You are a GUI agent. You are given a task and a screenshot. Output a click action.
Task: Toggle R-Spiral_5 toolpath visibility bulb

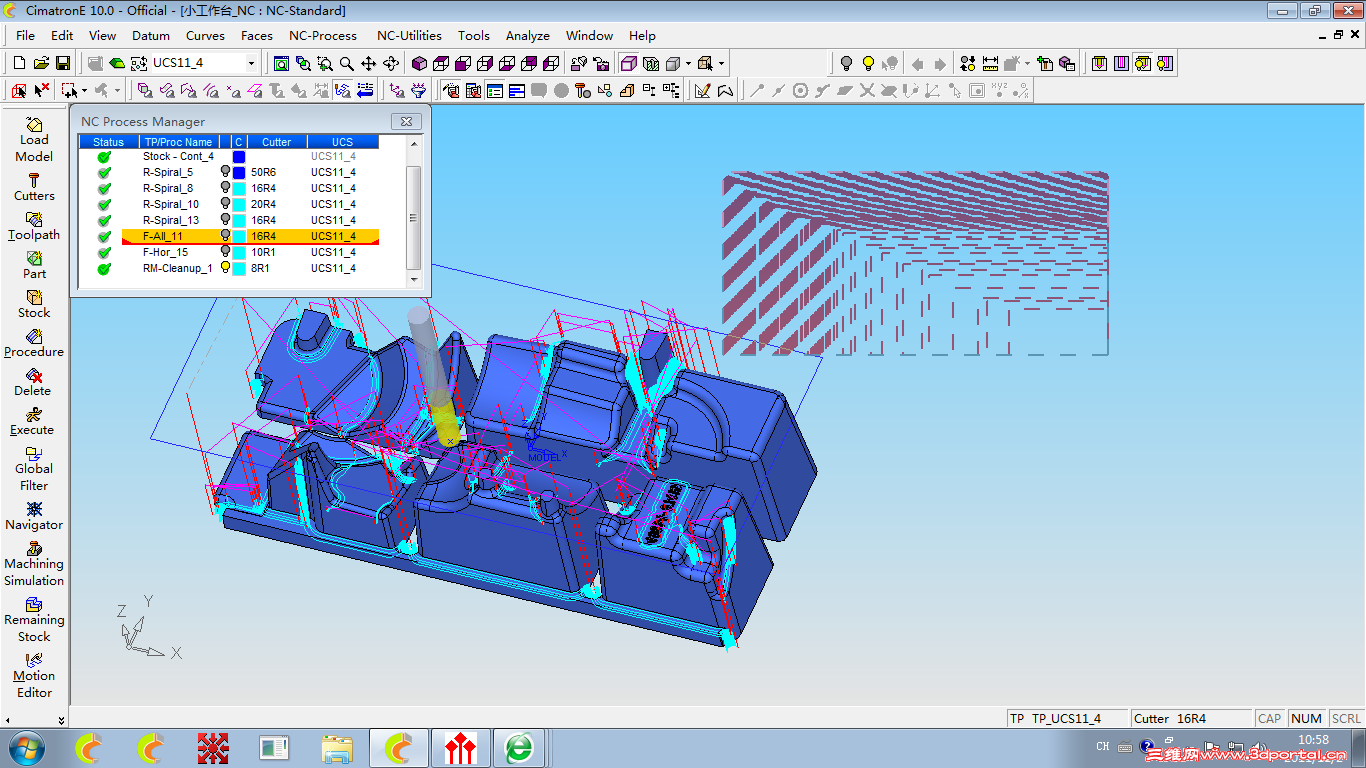pyautogui.click(x=226, y=172)
